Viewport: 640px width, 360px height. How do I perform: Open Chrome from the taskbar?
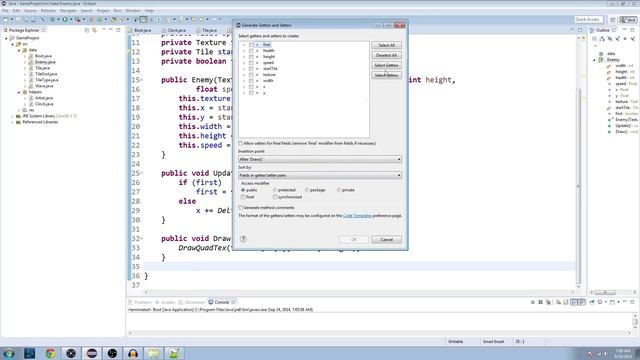[50, 353]
